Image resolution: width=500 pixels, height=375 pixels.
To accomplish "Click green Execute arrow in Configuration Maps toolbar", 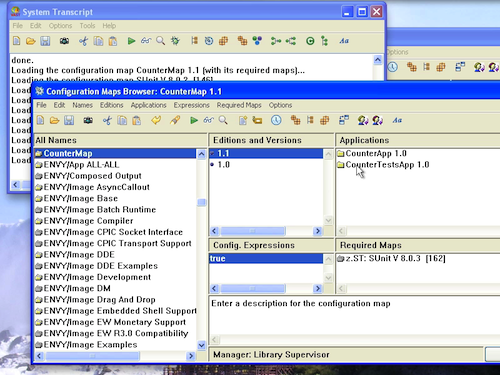I will pyautogui.click(x=194, y=120).
